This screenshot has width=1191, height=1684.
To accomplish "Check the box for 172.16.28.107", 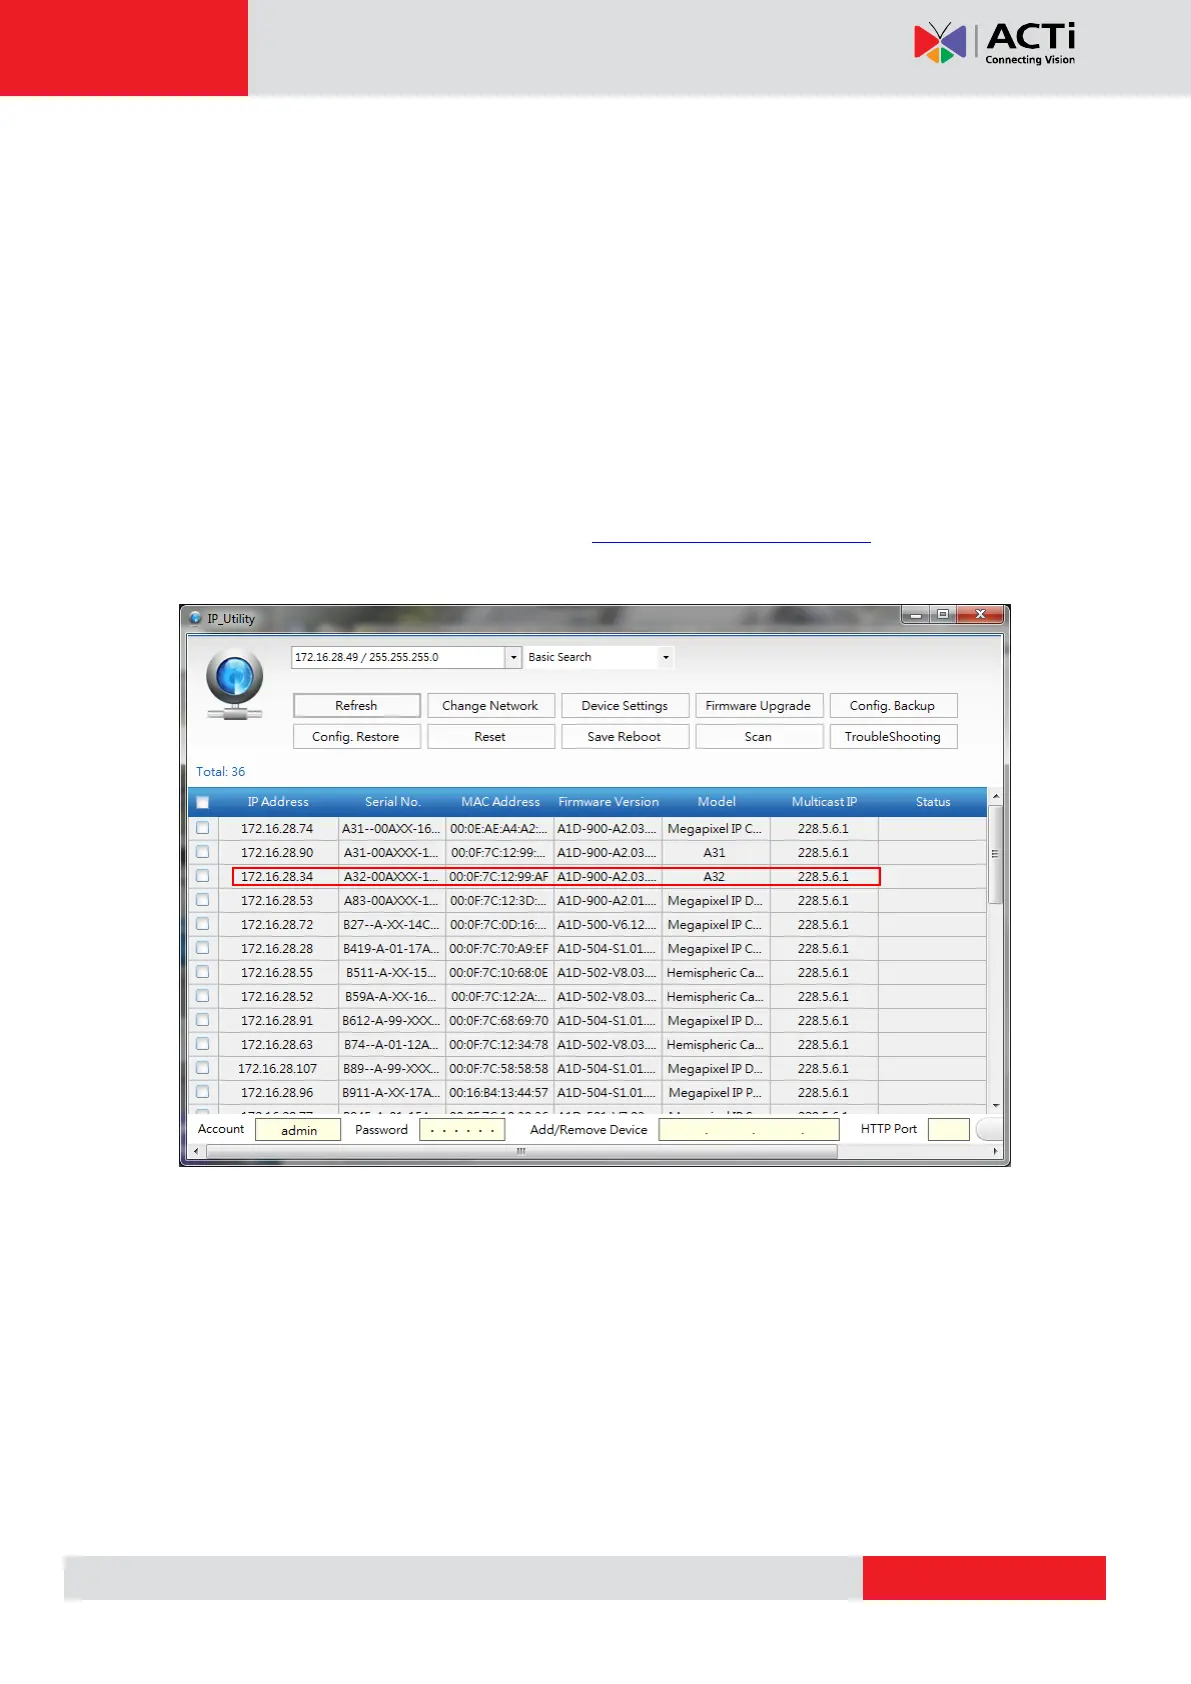I will point(203,1068).
